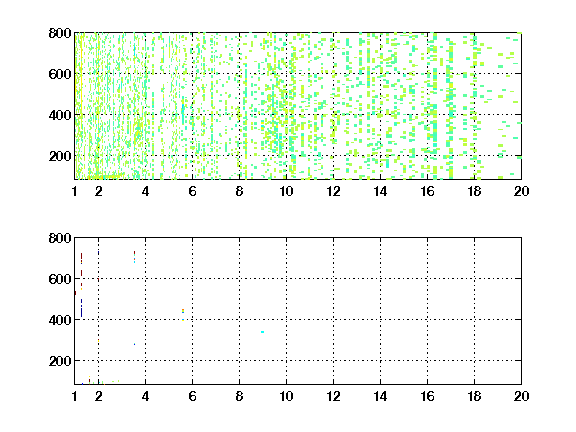This screenshot has height=432, width=576.
Task: Click the 800 y-axis label of the upper plot
Action: [x=60, y=33]
